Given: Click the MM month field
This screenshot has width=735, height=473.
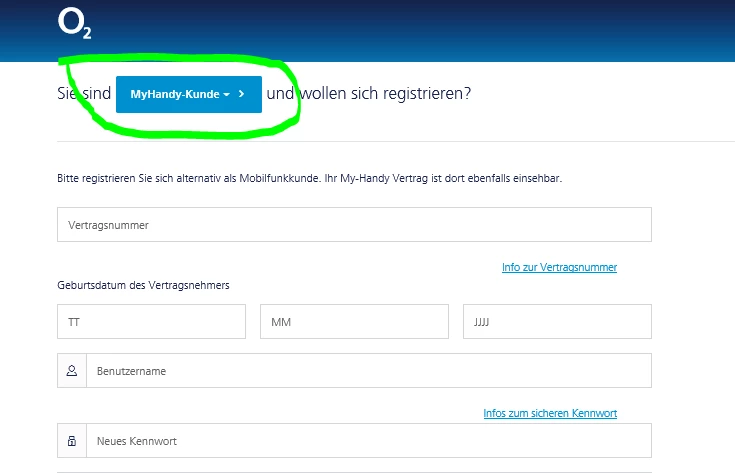Looking at the screenshot, I should pyautogui.click(x=354, y=322).
